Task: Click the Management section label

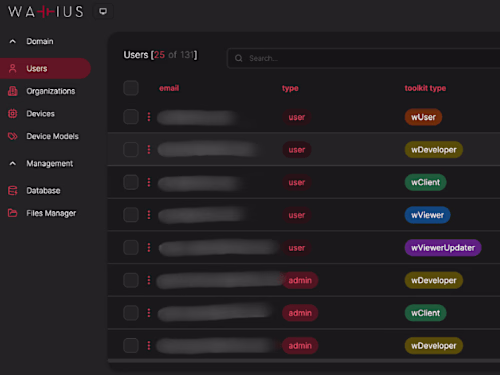Action: (x=50, y=164)
